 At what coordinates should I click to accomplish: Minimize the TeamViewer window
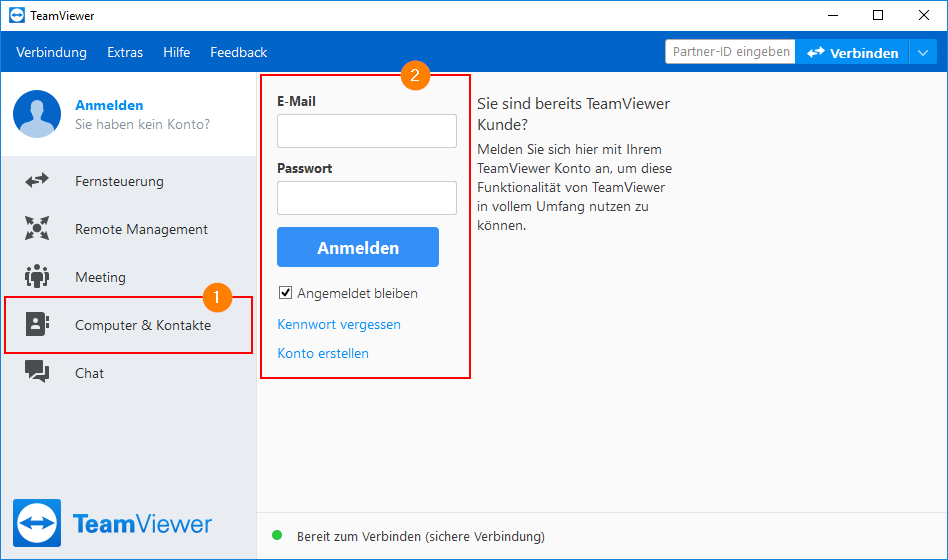[x=833, y=16]
